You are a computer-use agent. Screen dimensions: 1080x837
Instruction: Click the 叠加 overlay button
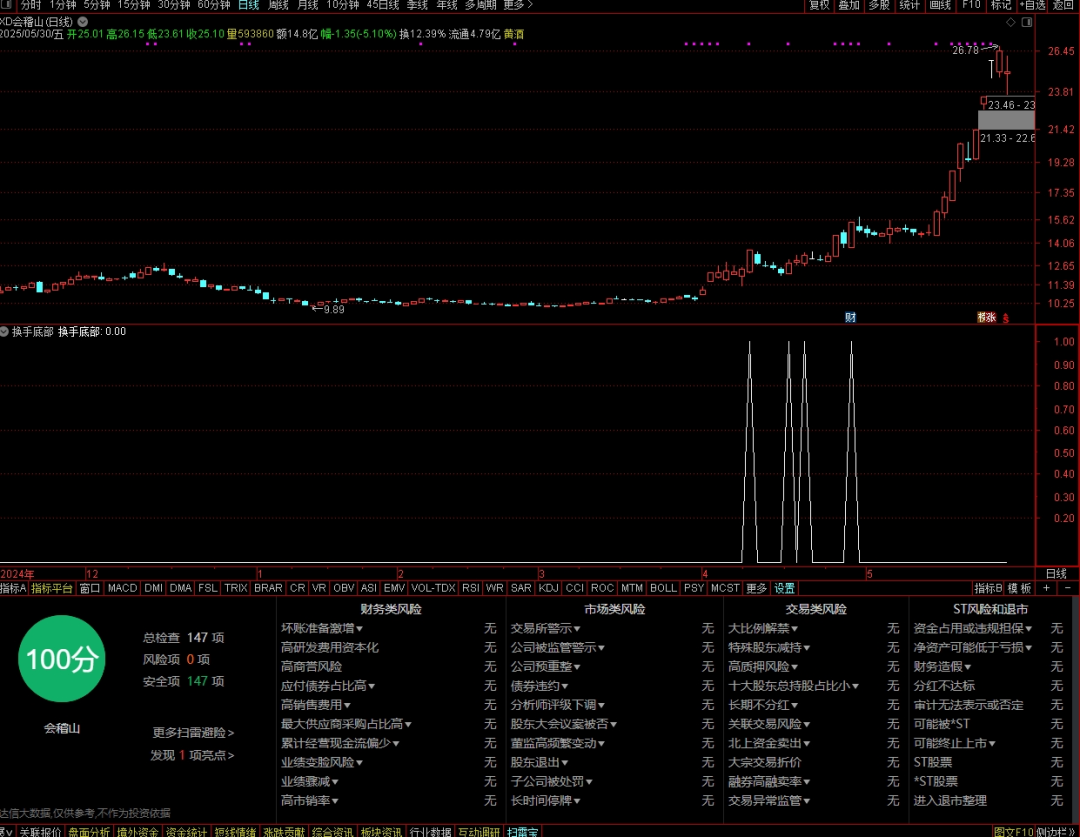[x=849, y=5]
